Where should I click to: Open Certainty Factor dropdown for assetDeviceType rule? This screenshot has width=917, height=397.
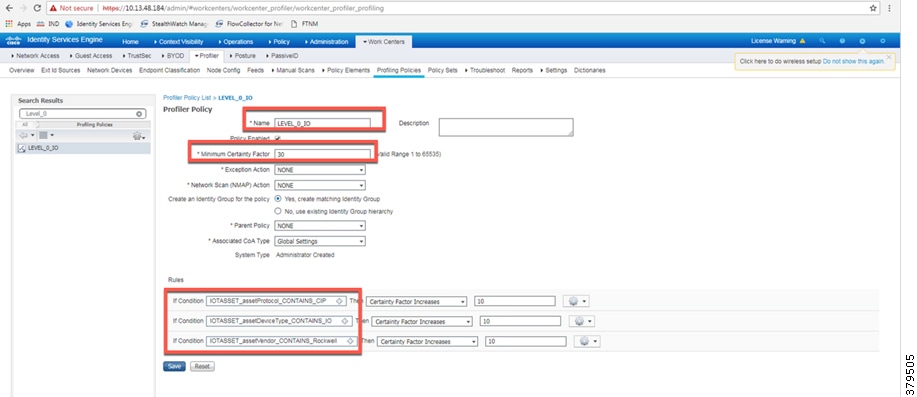(422, 322)
